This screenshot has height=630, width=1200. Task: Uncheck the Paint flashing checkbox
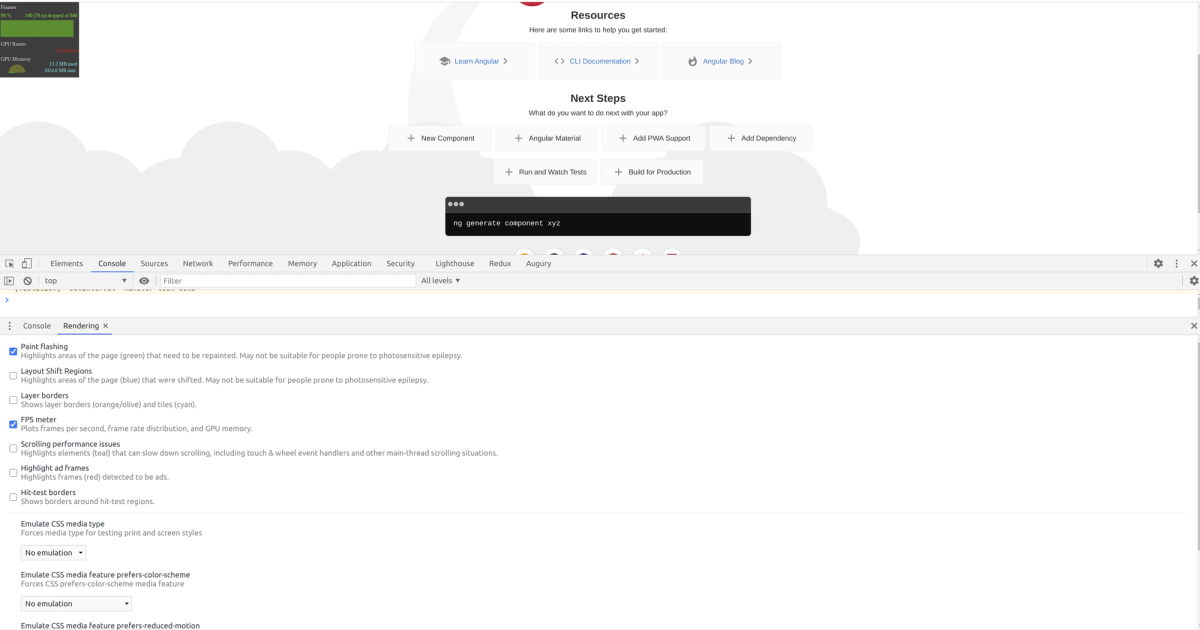point(13,351)
